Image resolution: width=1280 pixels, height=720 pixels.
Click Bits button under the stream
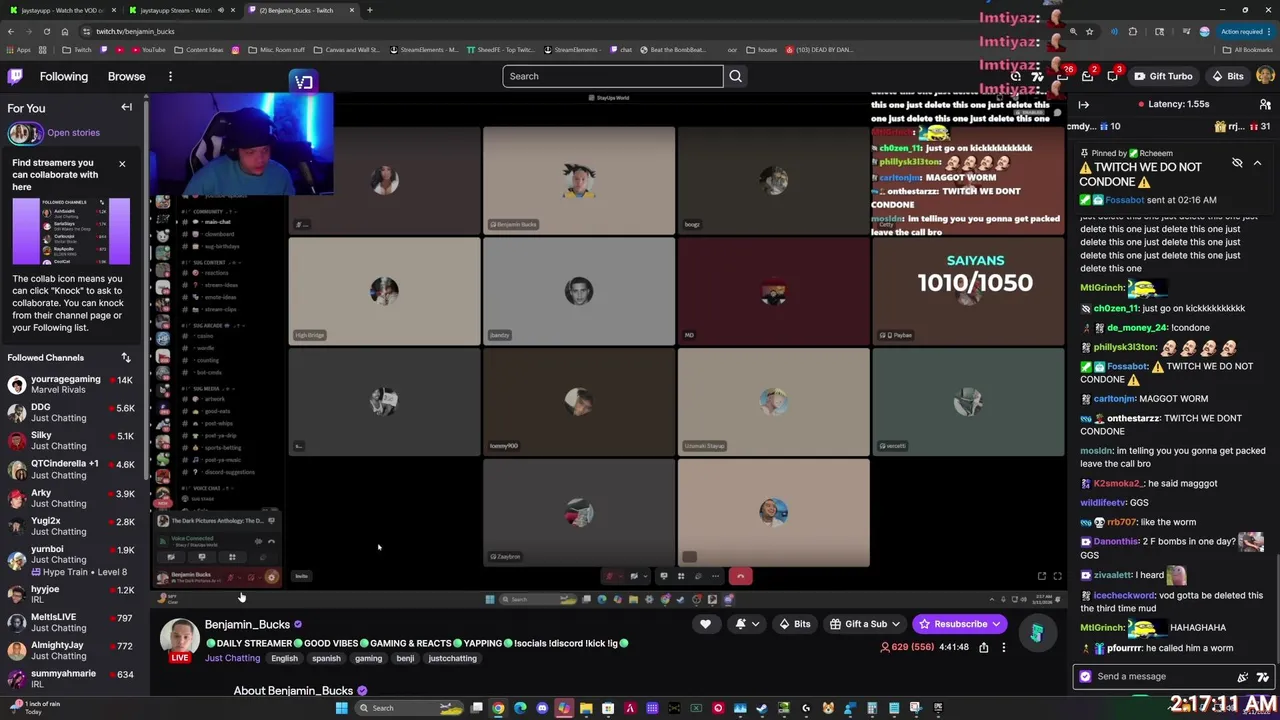coord(794,624)
